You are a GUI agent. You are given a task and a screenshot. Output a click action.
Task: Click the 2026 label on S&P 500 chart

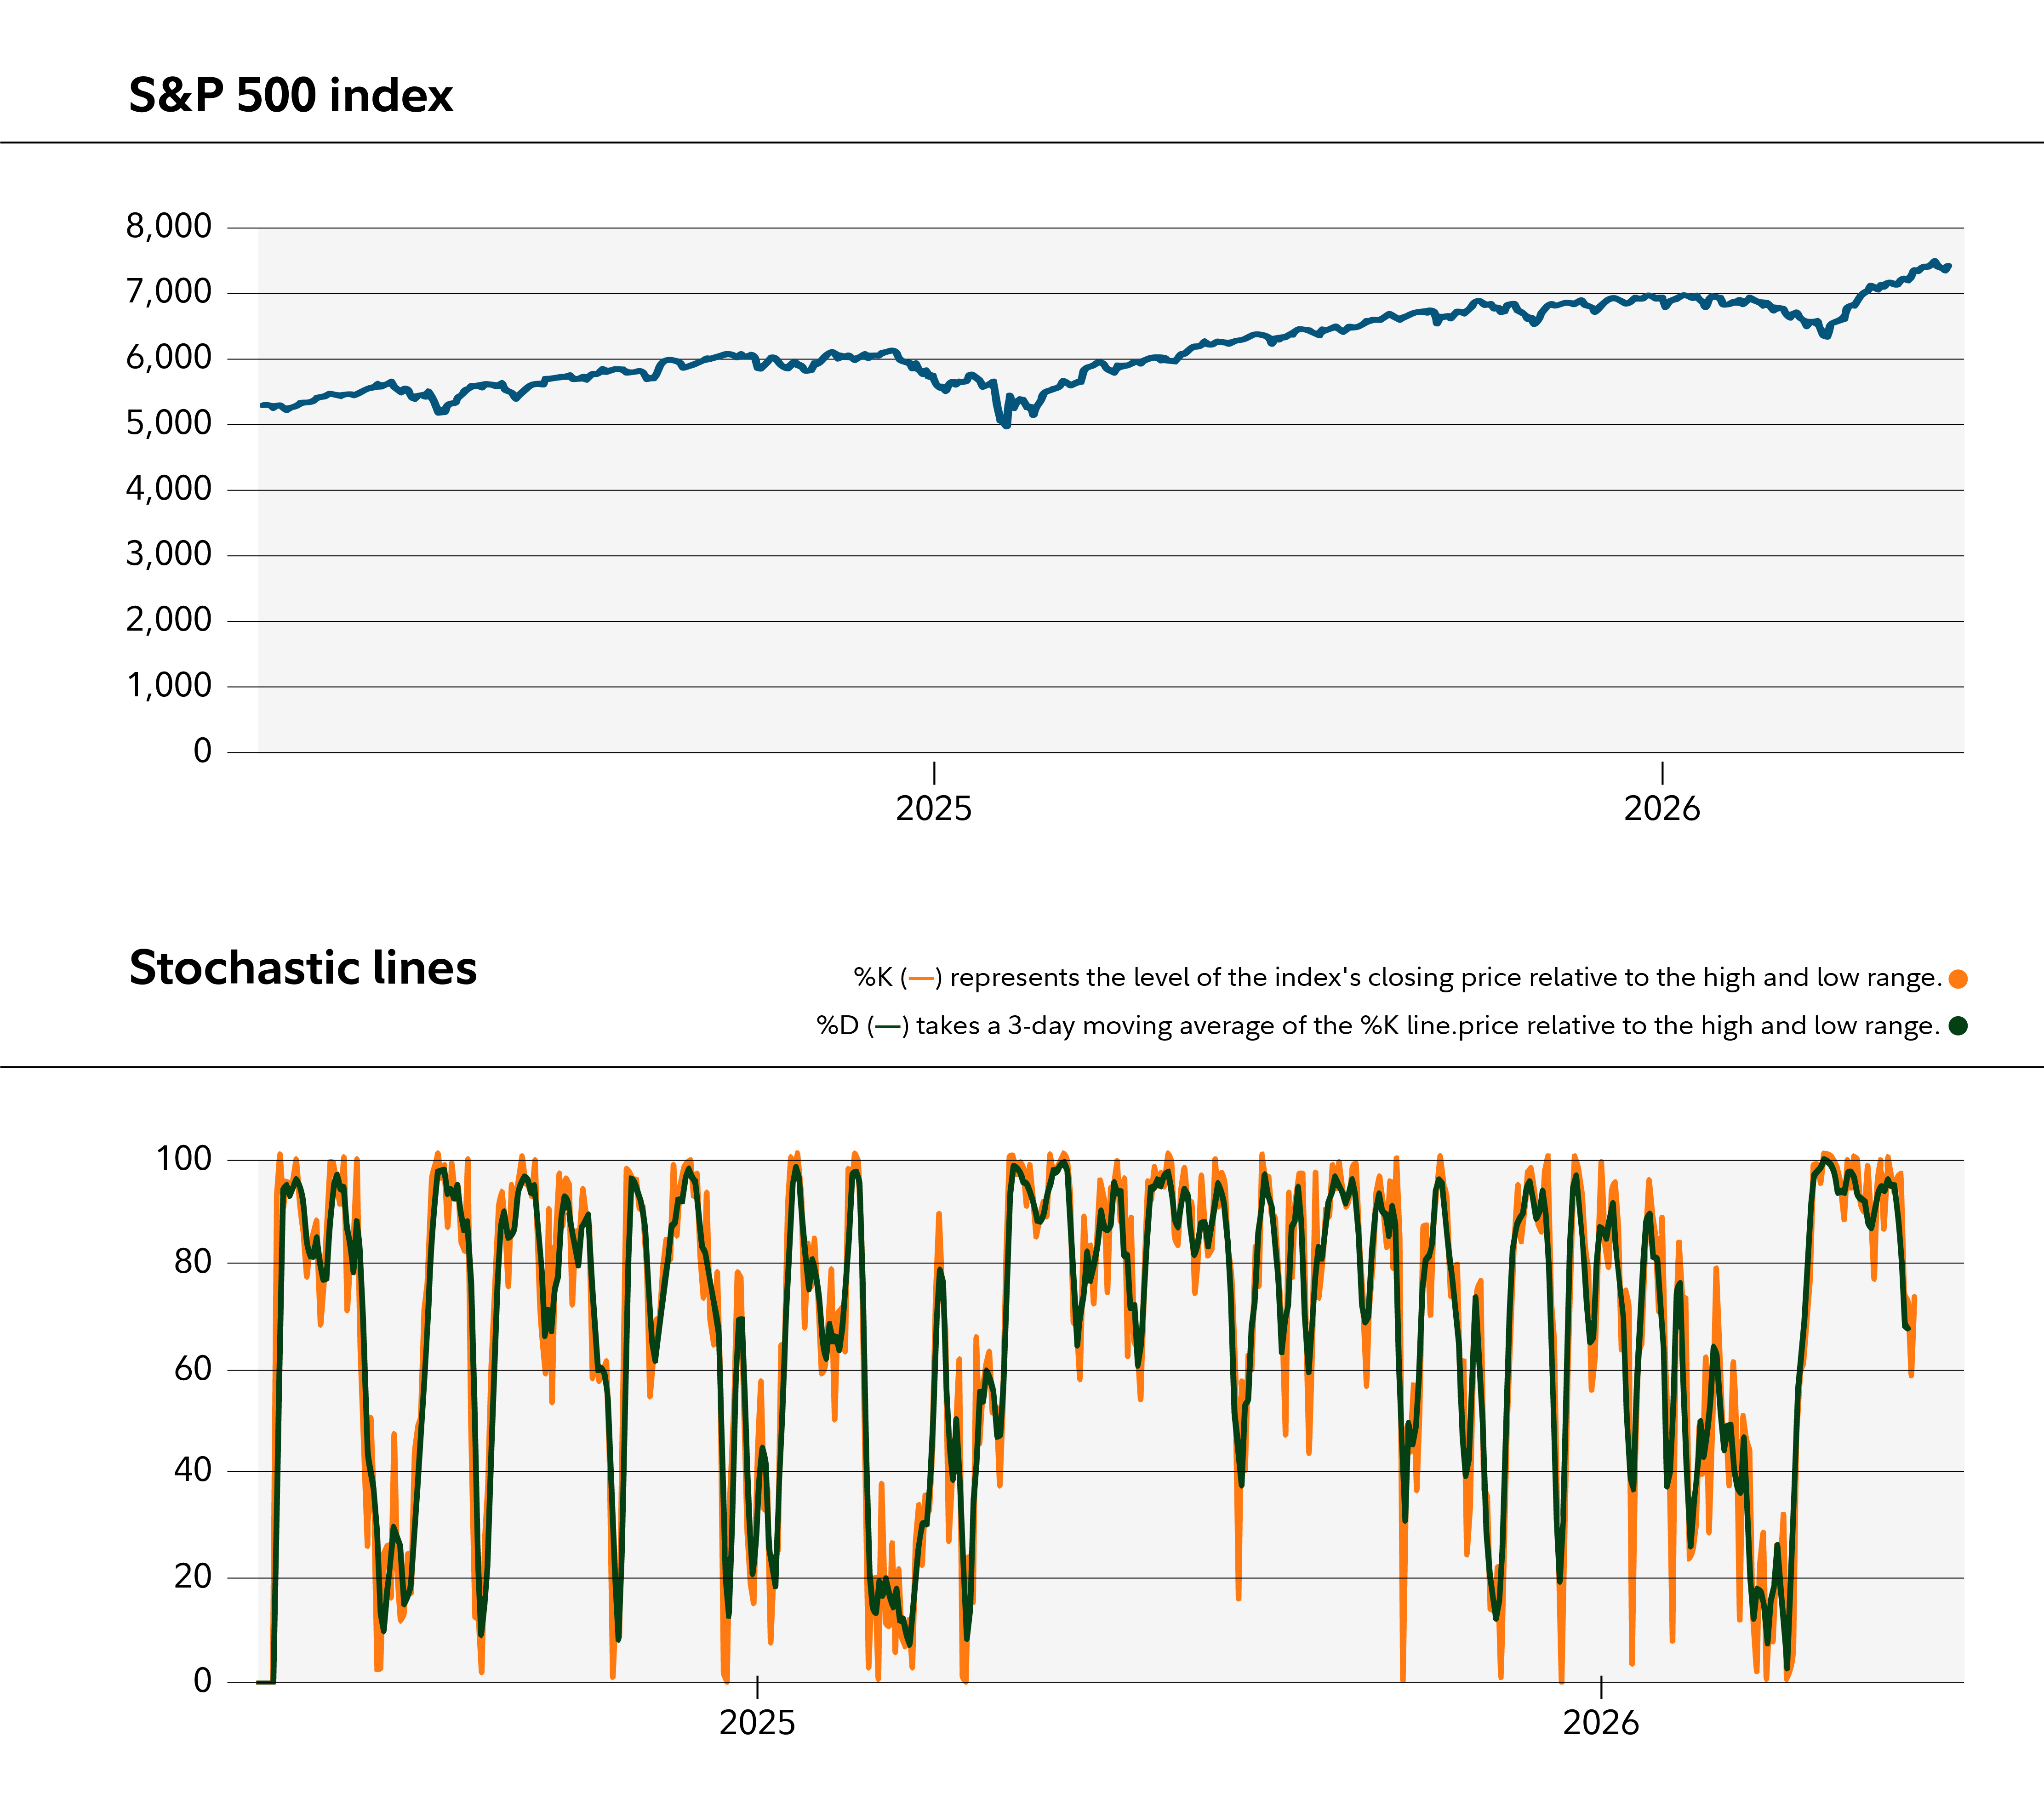coord(1662,808)
